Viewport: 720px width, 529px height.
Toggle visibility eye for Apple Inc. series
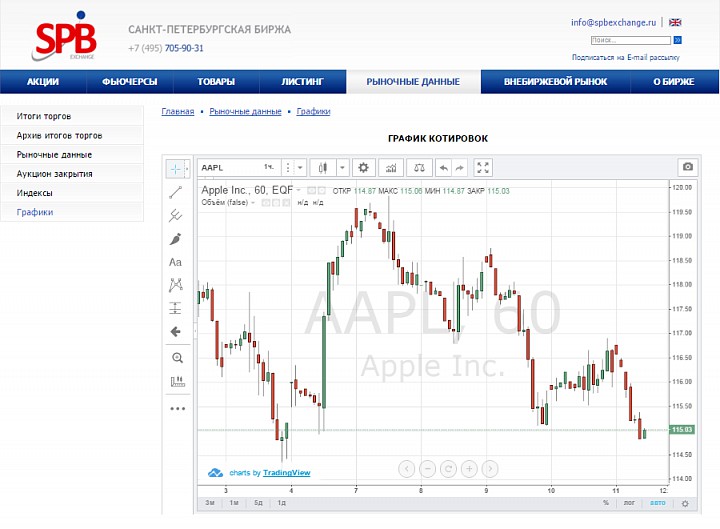pyautogui.click(x=311, y=191)
